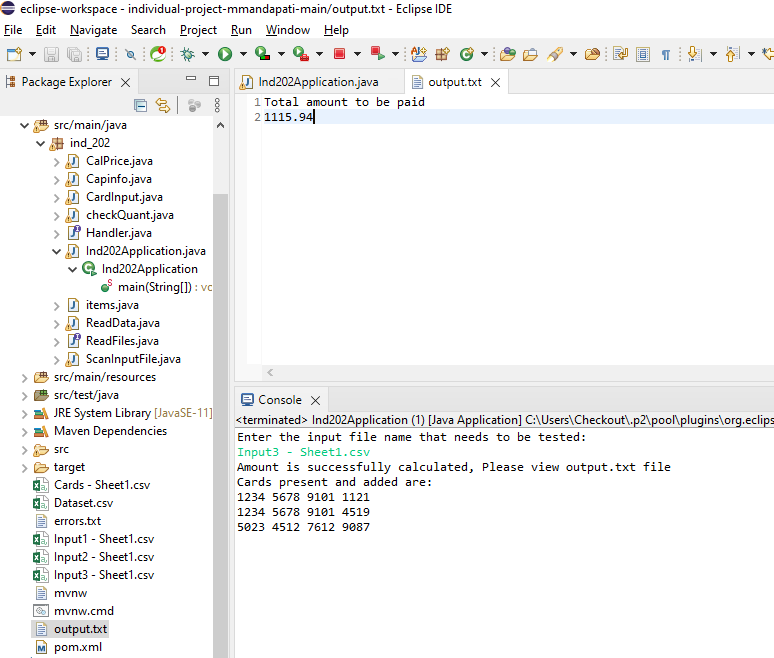The width and height of the screenshot is (774, 658).
Task: Collapse the ind_202 package node
Action: tap(40, 144)
